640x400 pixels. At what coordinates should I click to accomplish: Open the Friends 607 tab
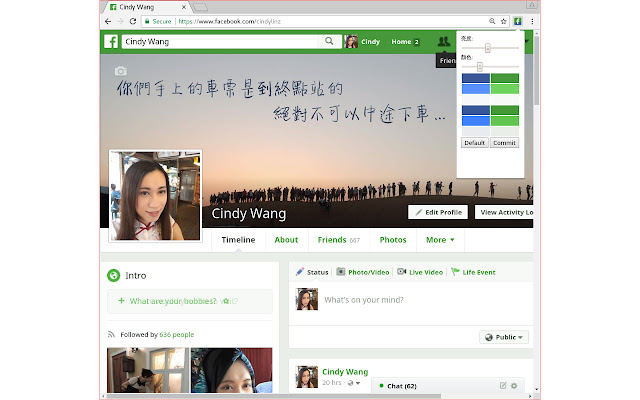(x=339, y=240)
